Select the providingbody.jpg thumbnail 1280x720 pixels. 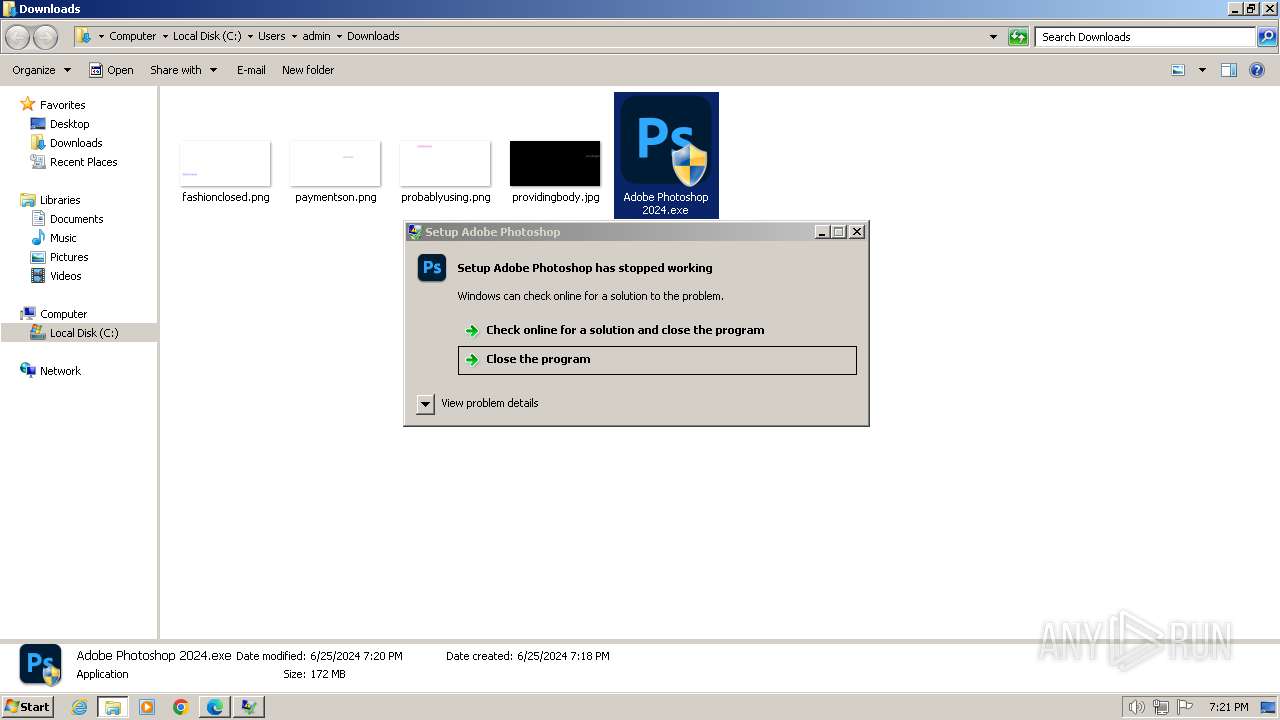(x=555, y=164)
